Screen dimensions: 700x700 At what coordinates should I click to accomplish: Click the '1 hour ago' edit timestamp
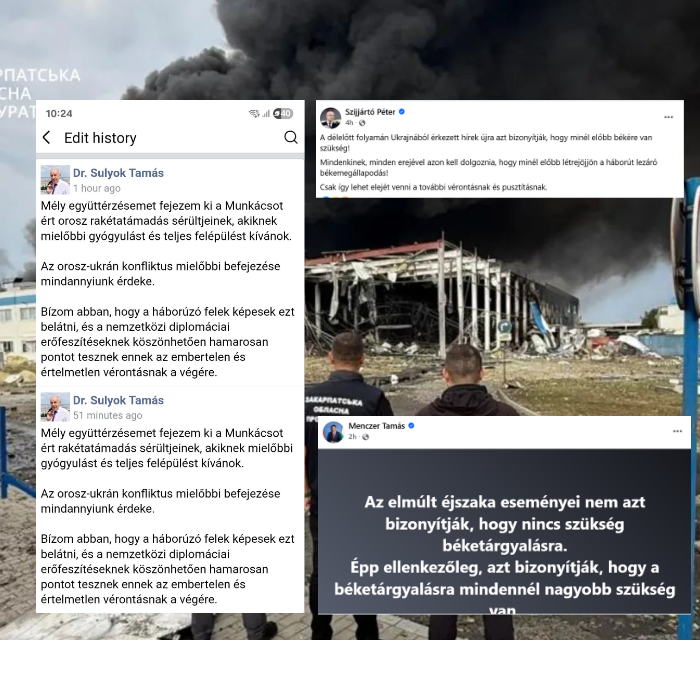pos(97,188)
